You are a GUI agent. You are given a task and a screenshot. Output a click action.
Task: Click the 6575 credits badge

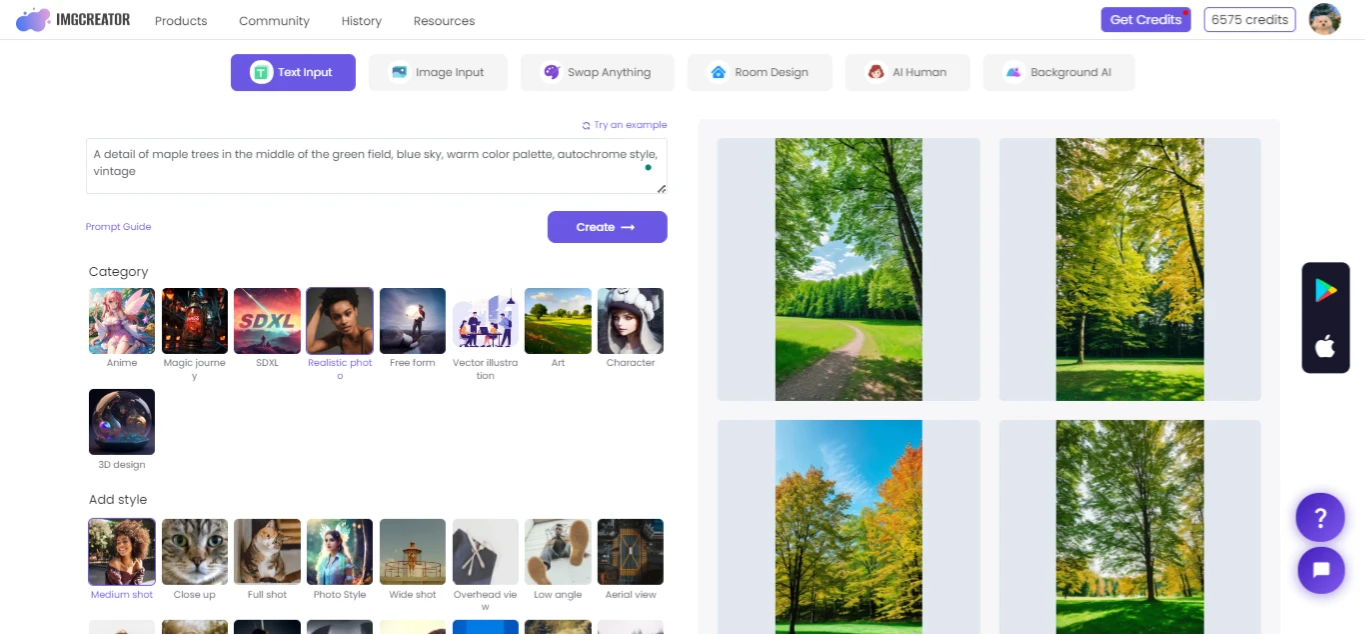[1249, 20]
